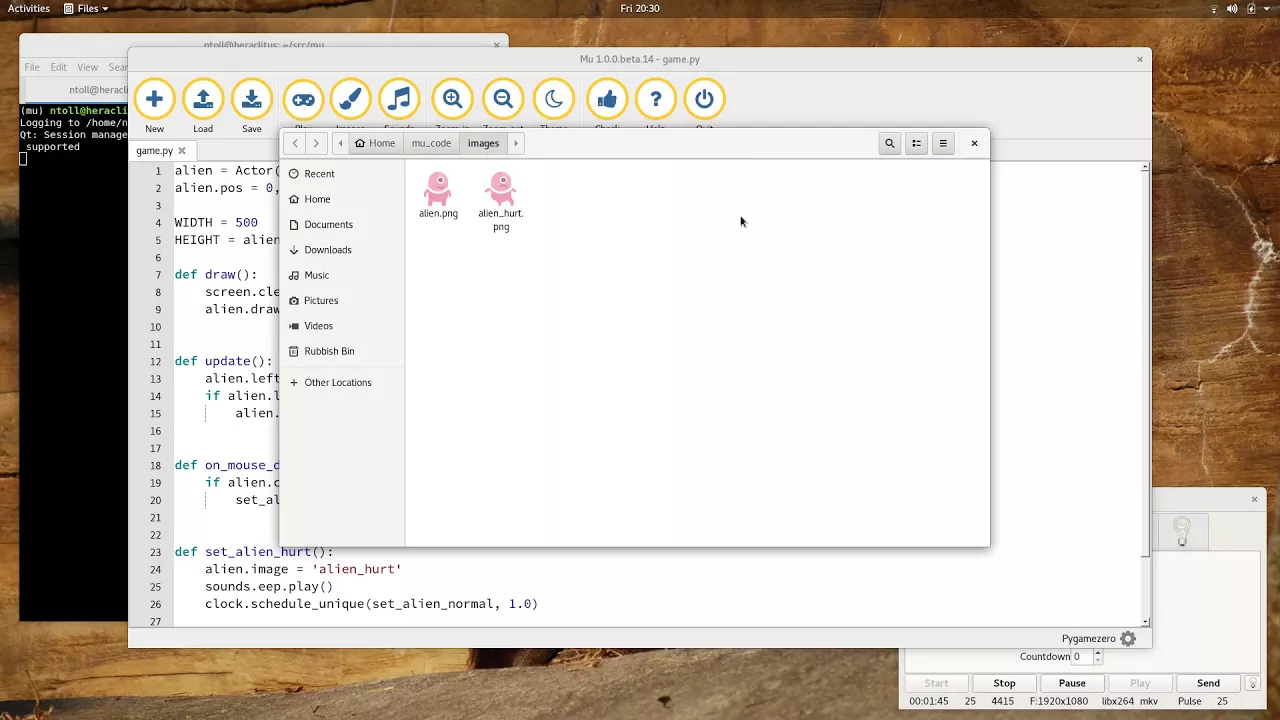1280x720 pixels.
Task: Click the sounds.eep.play() code line
Action: click(x=269, y=586)
